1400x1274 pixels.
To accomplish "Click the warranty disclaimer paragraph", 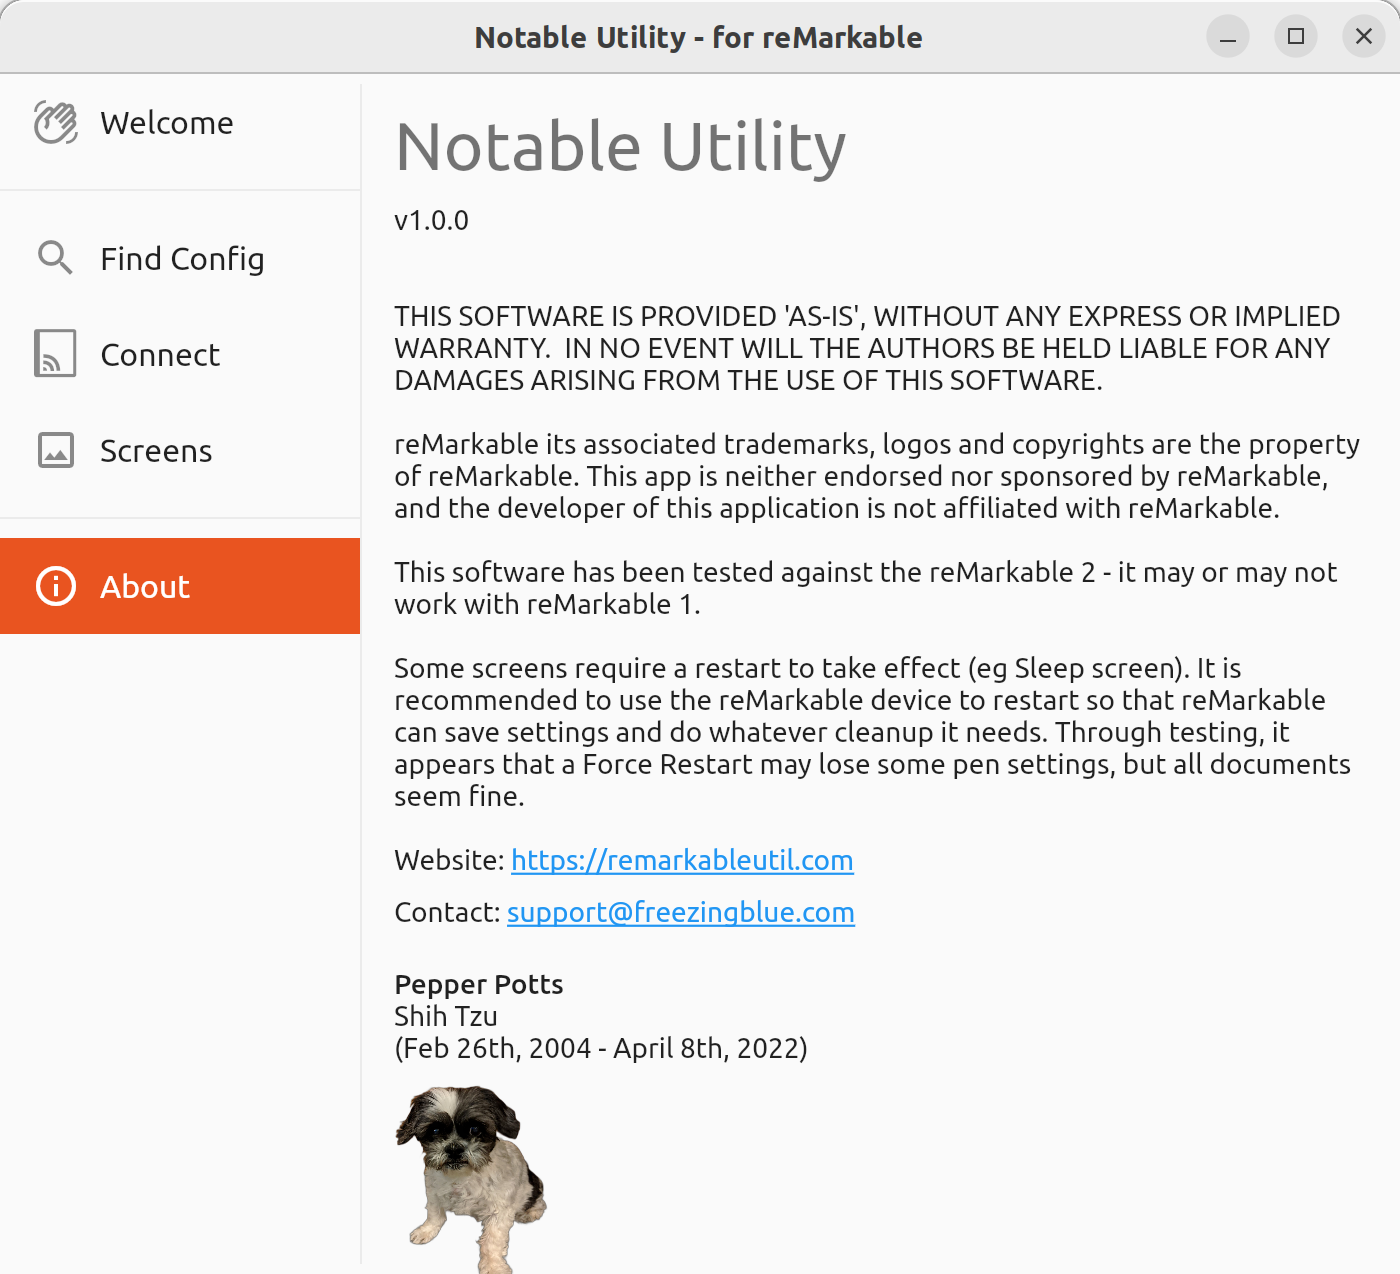I will tap(867, 348).
